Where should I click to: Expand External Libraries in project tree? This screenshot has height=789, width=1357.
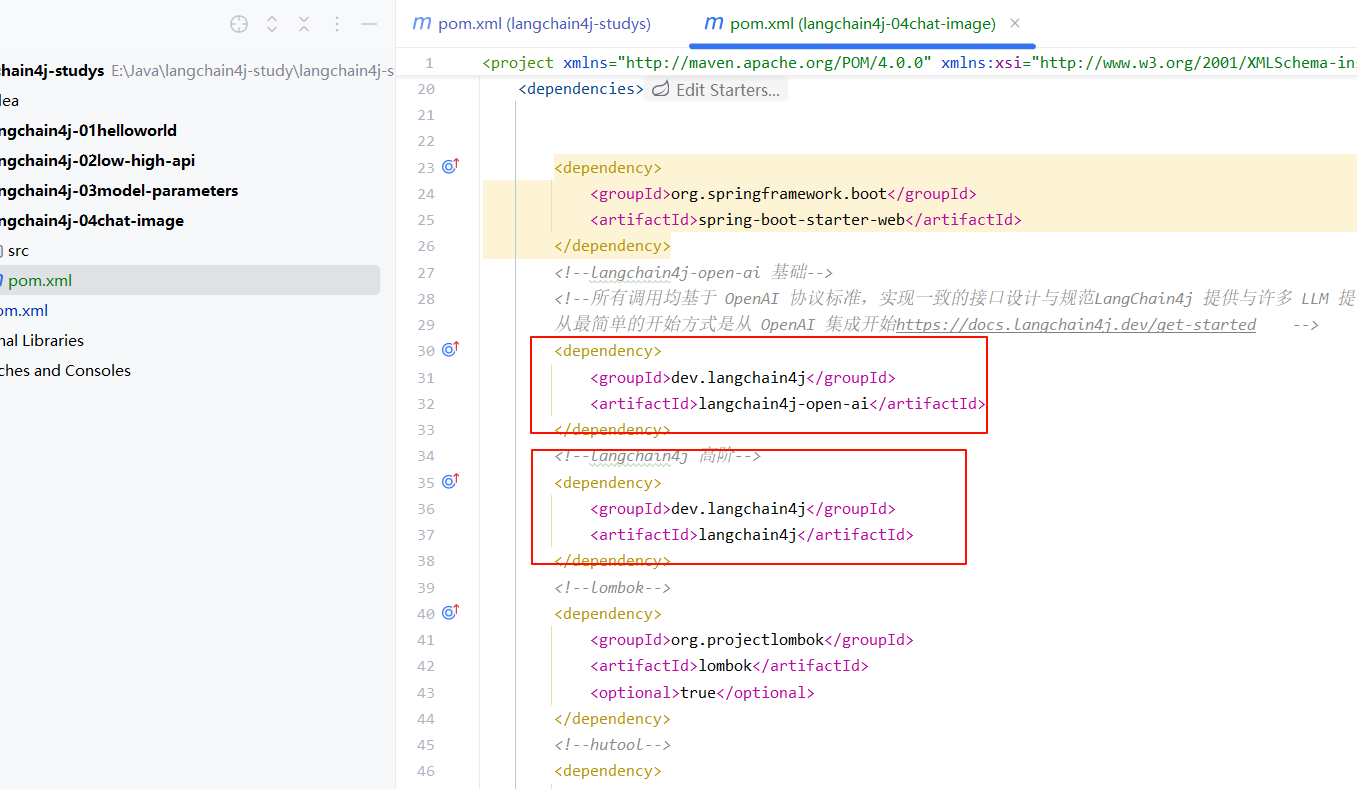[x=42, y=340]
